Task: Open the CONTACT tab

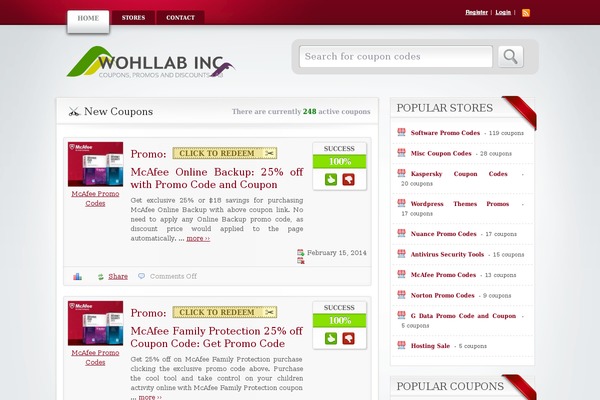Action: [180, 18]
